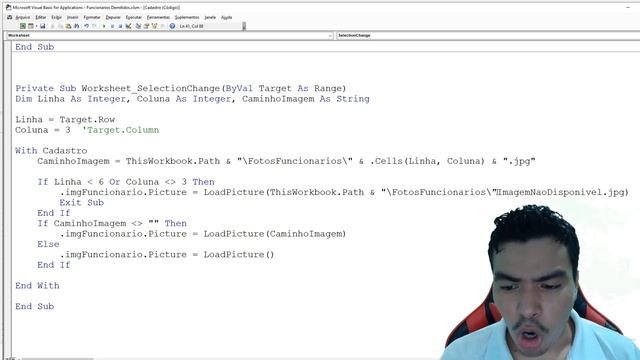Minimize the VBA editor window
640x360 pixels.
click(628, 7)
